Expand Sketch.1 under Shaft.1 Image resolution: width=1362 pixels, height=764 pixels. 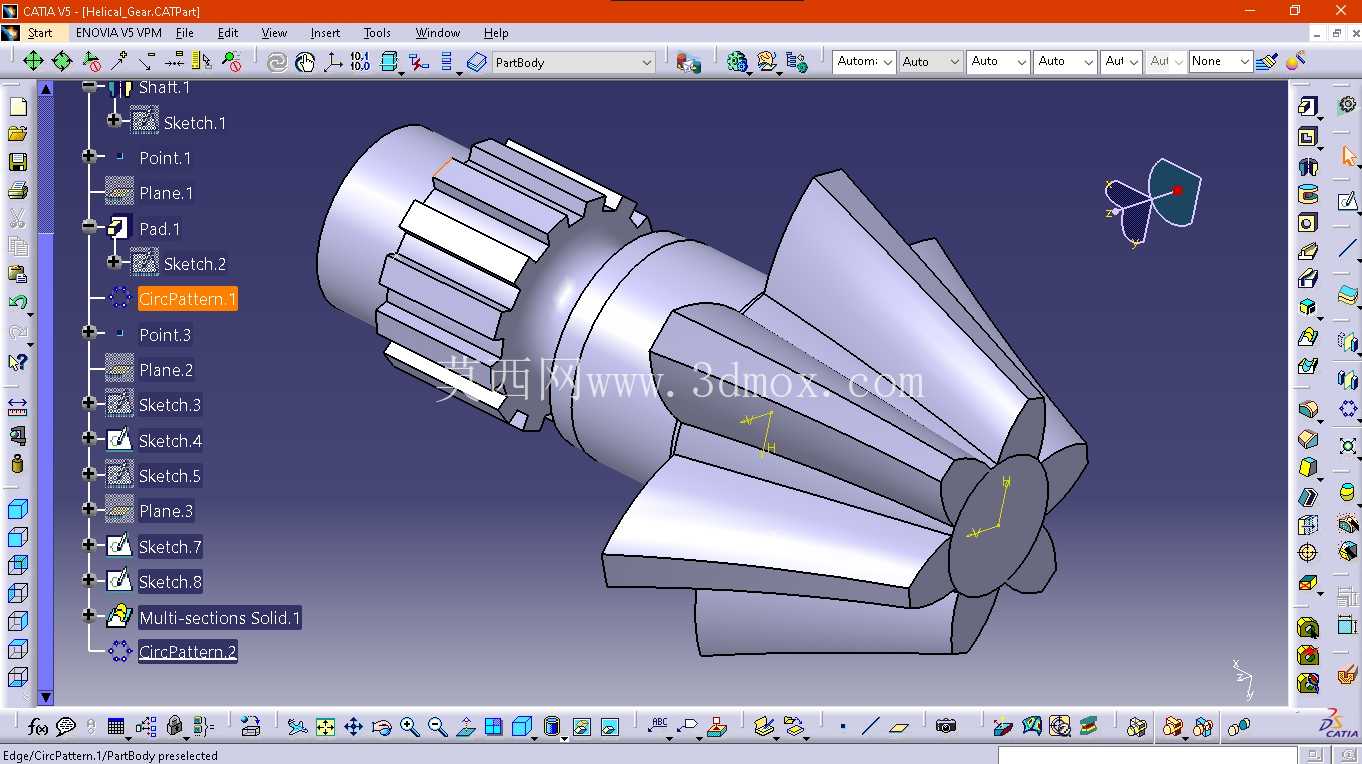[x=114, y=120]
